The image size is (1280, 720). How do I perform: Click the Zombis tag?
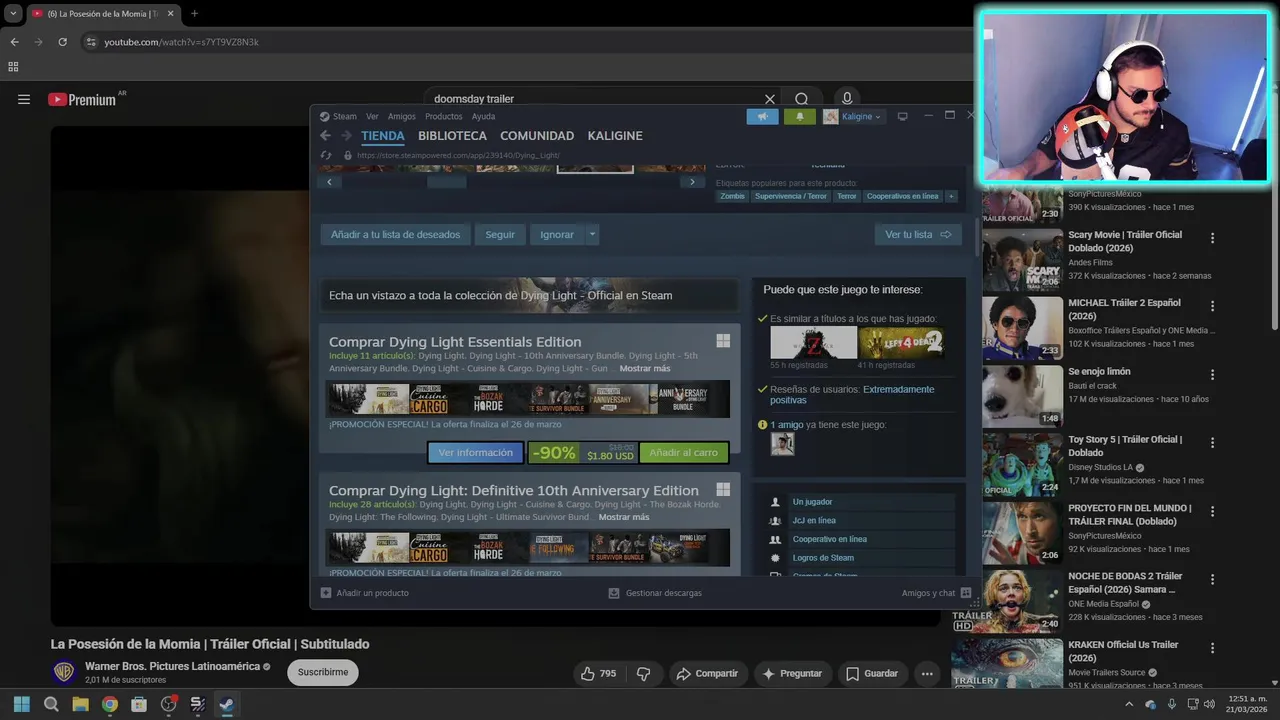732,196
